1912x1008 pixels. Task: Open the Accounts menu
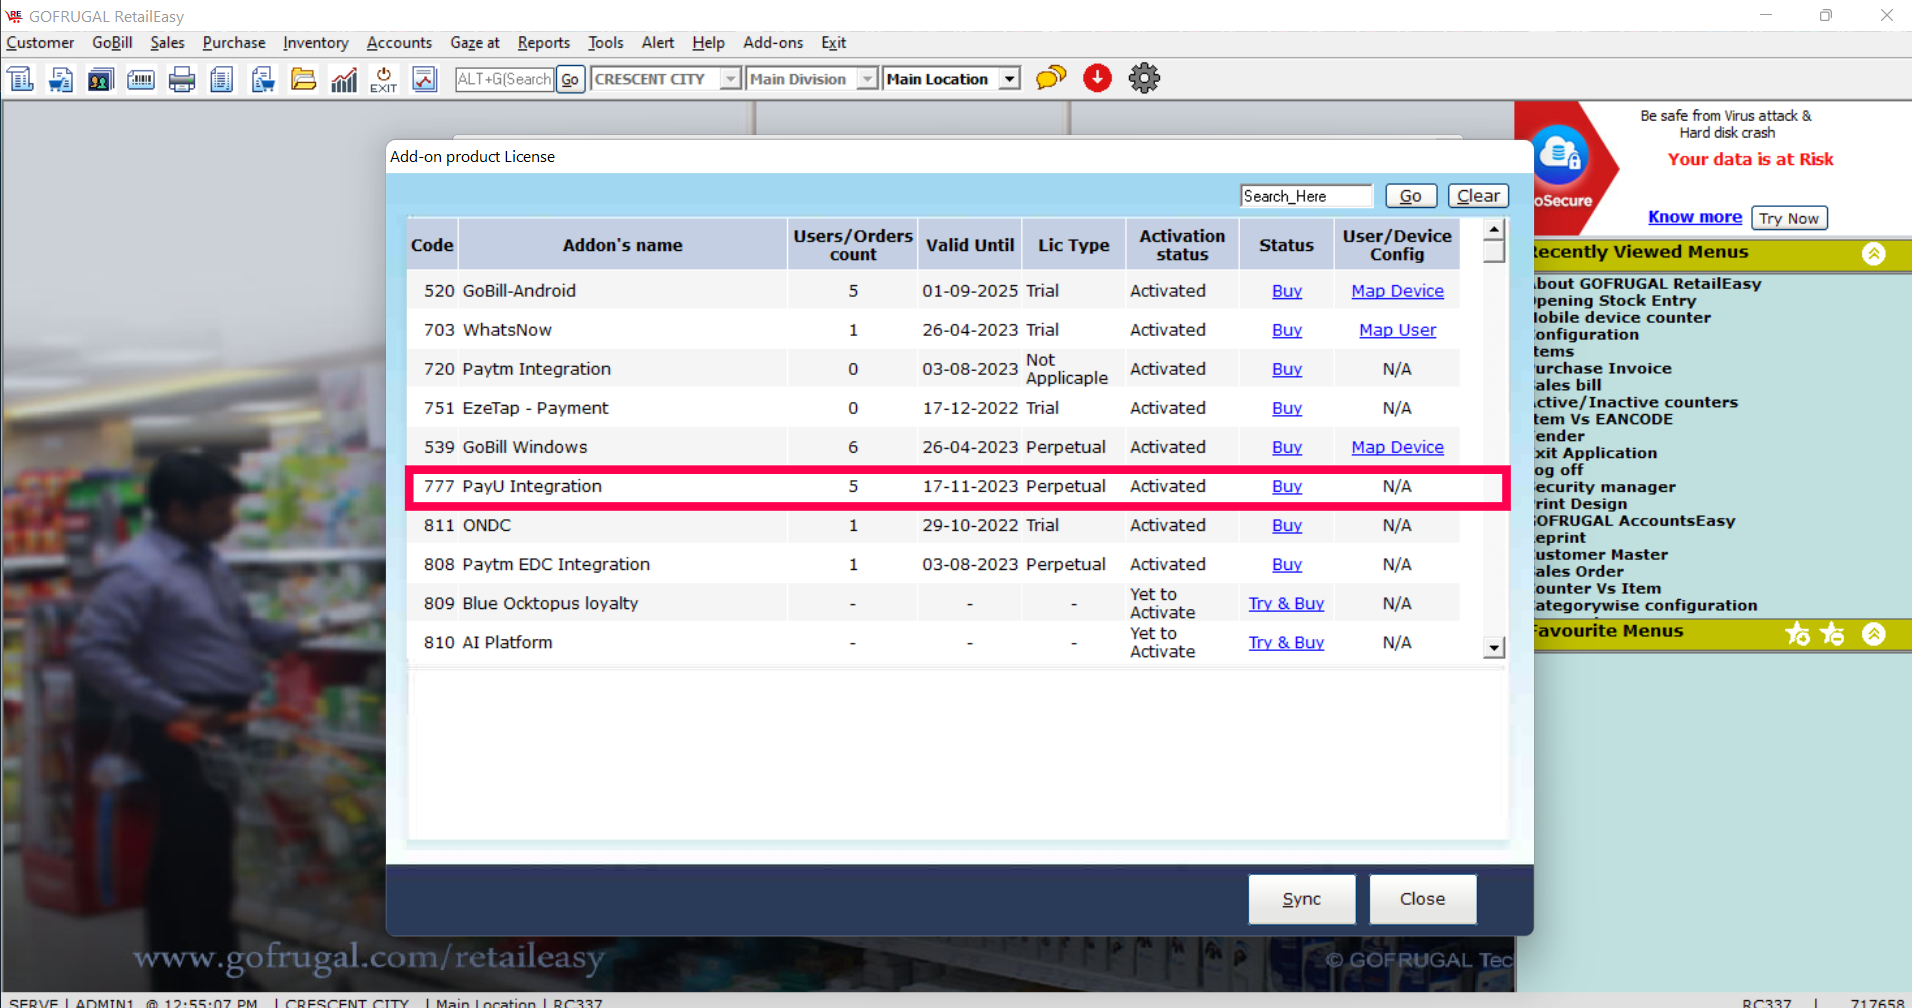click(399, 43)
